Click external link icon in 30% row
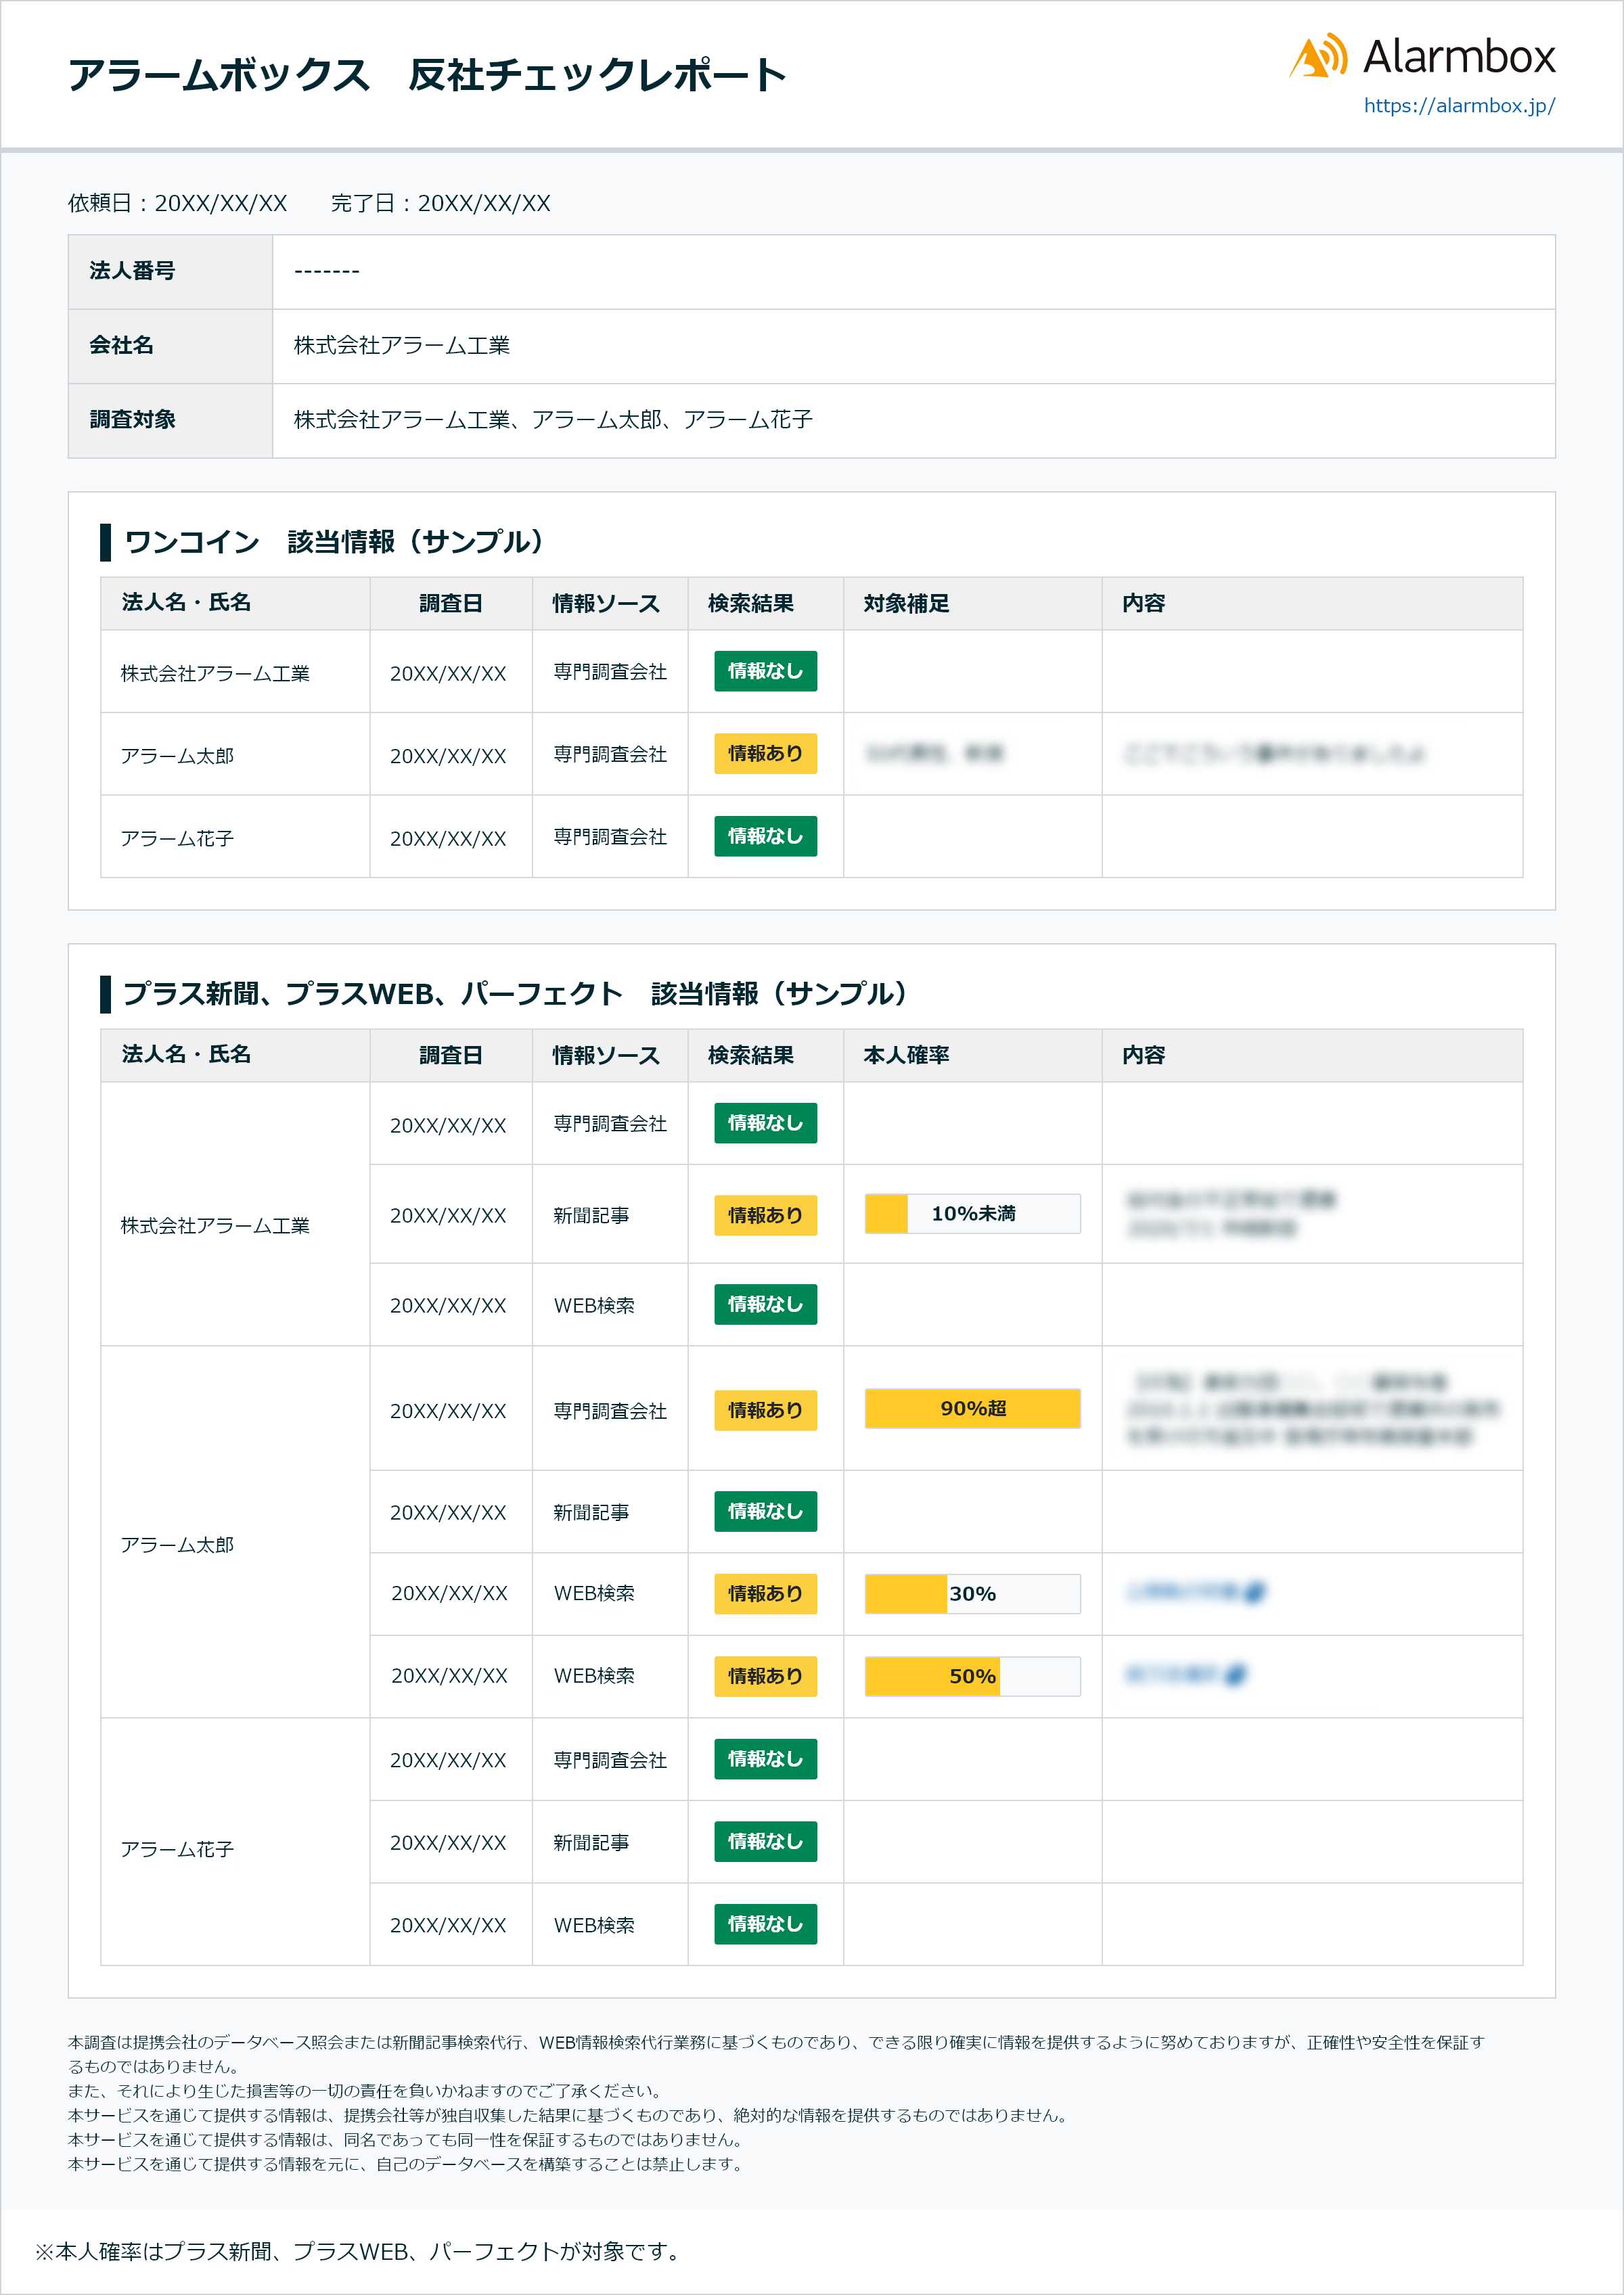The width and height of the screenshot is (1624, 2295). (x=1256, y=1592)
